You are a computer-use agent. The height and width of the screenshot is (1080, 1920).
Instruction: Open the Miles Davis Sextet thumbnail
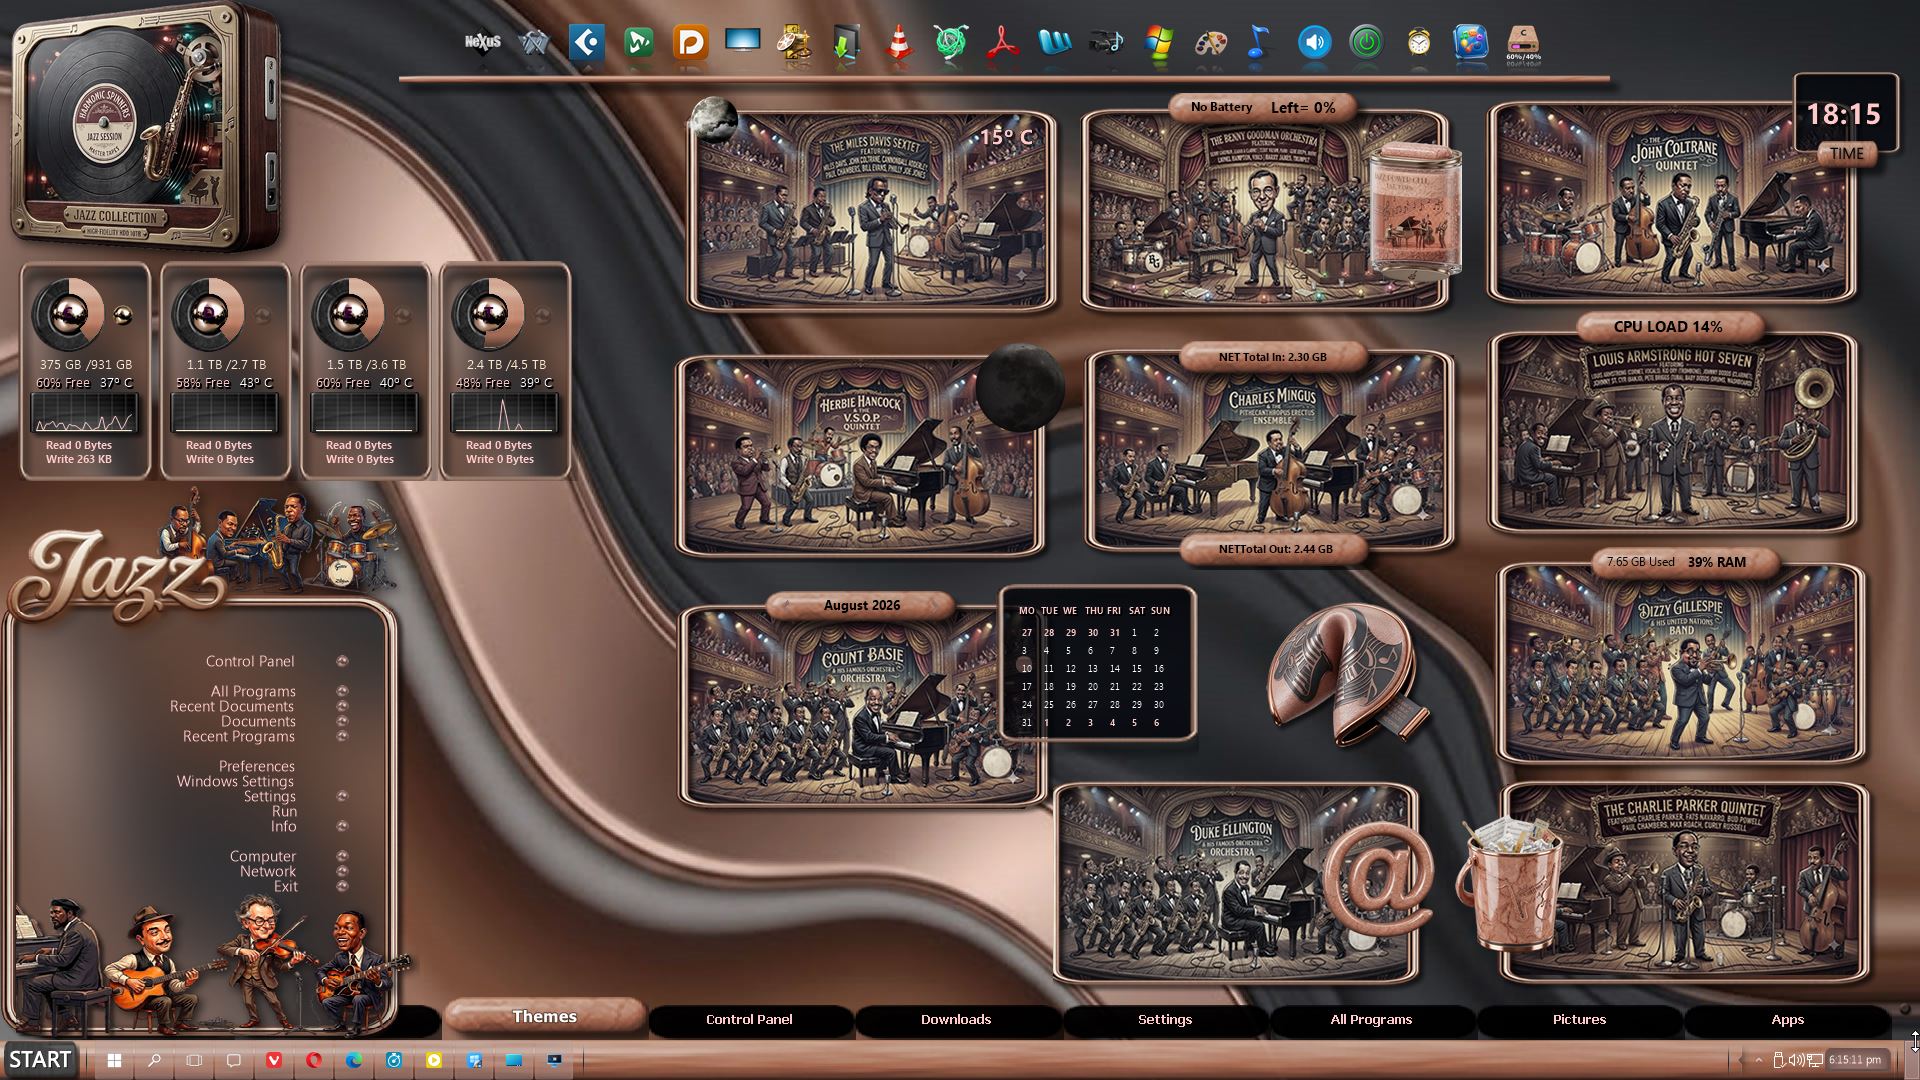click(872, 210)
